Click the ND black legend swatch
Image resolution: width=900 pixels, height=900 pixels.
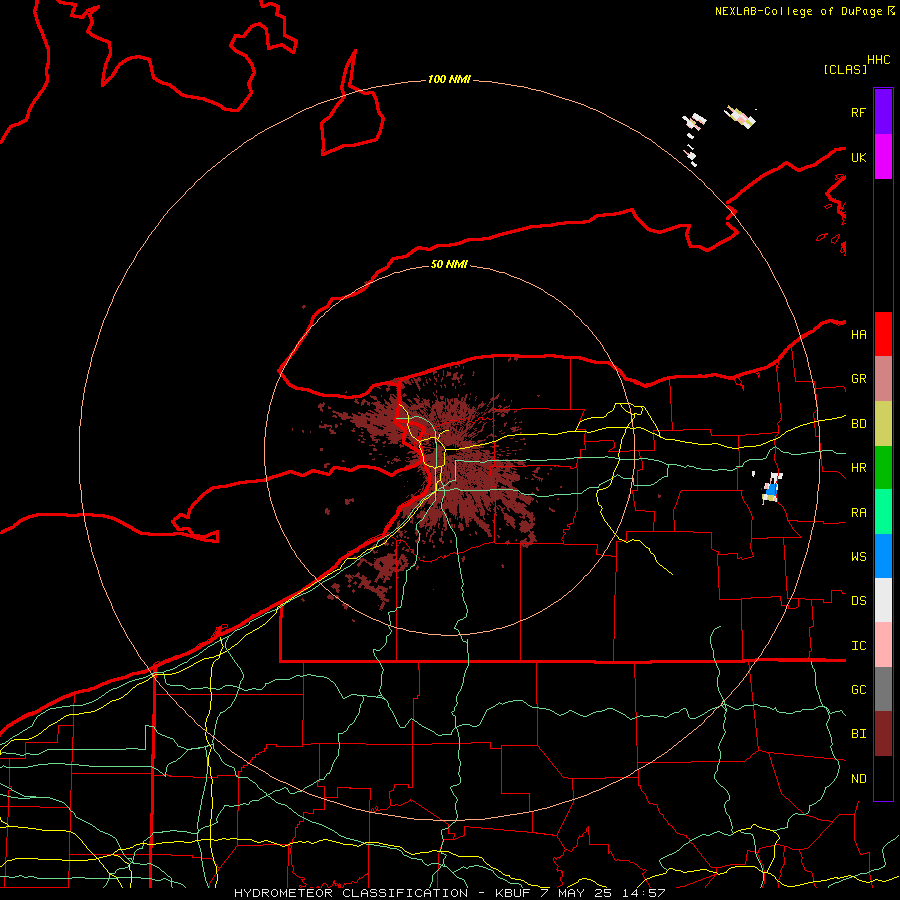point(883,778)
